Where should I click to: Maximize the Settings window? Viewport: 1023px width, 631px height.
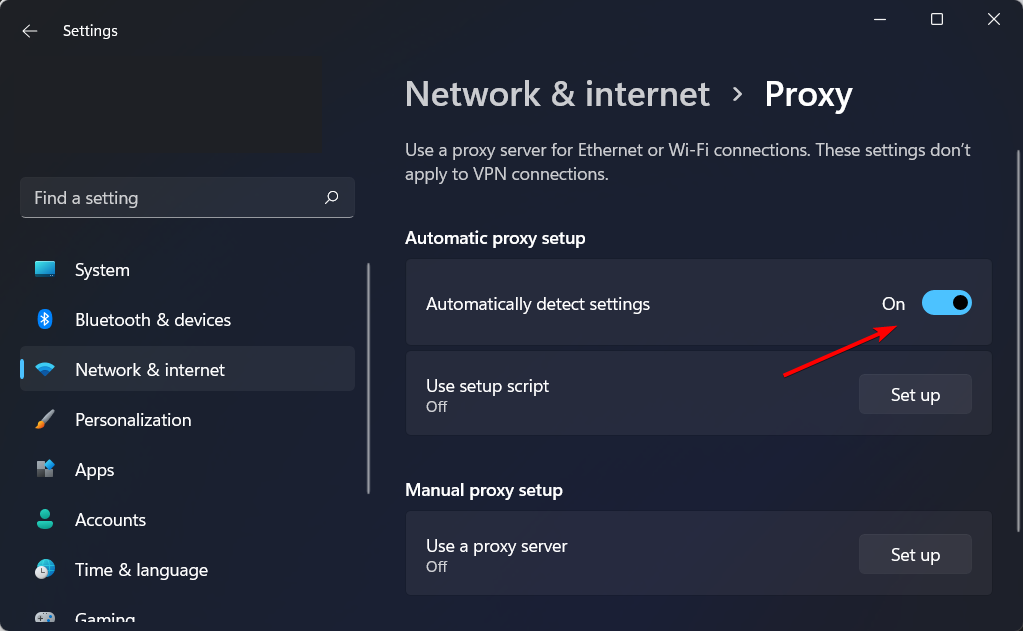click(x=937, y=20)
